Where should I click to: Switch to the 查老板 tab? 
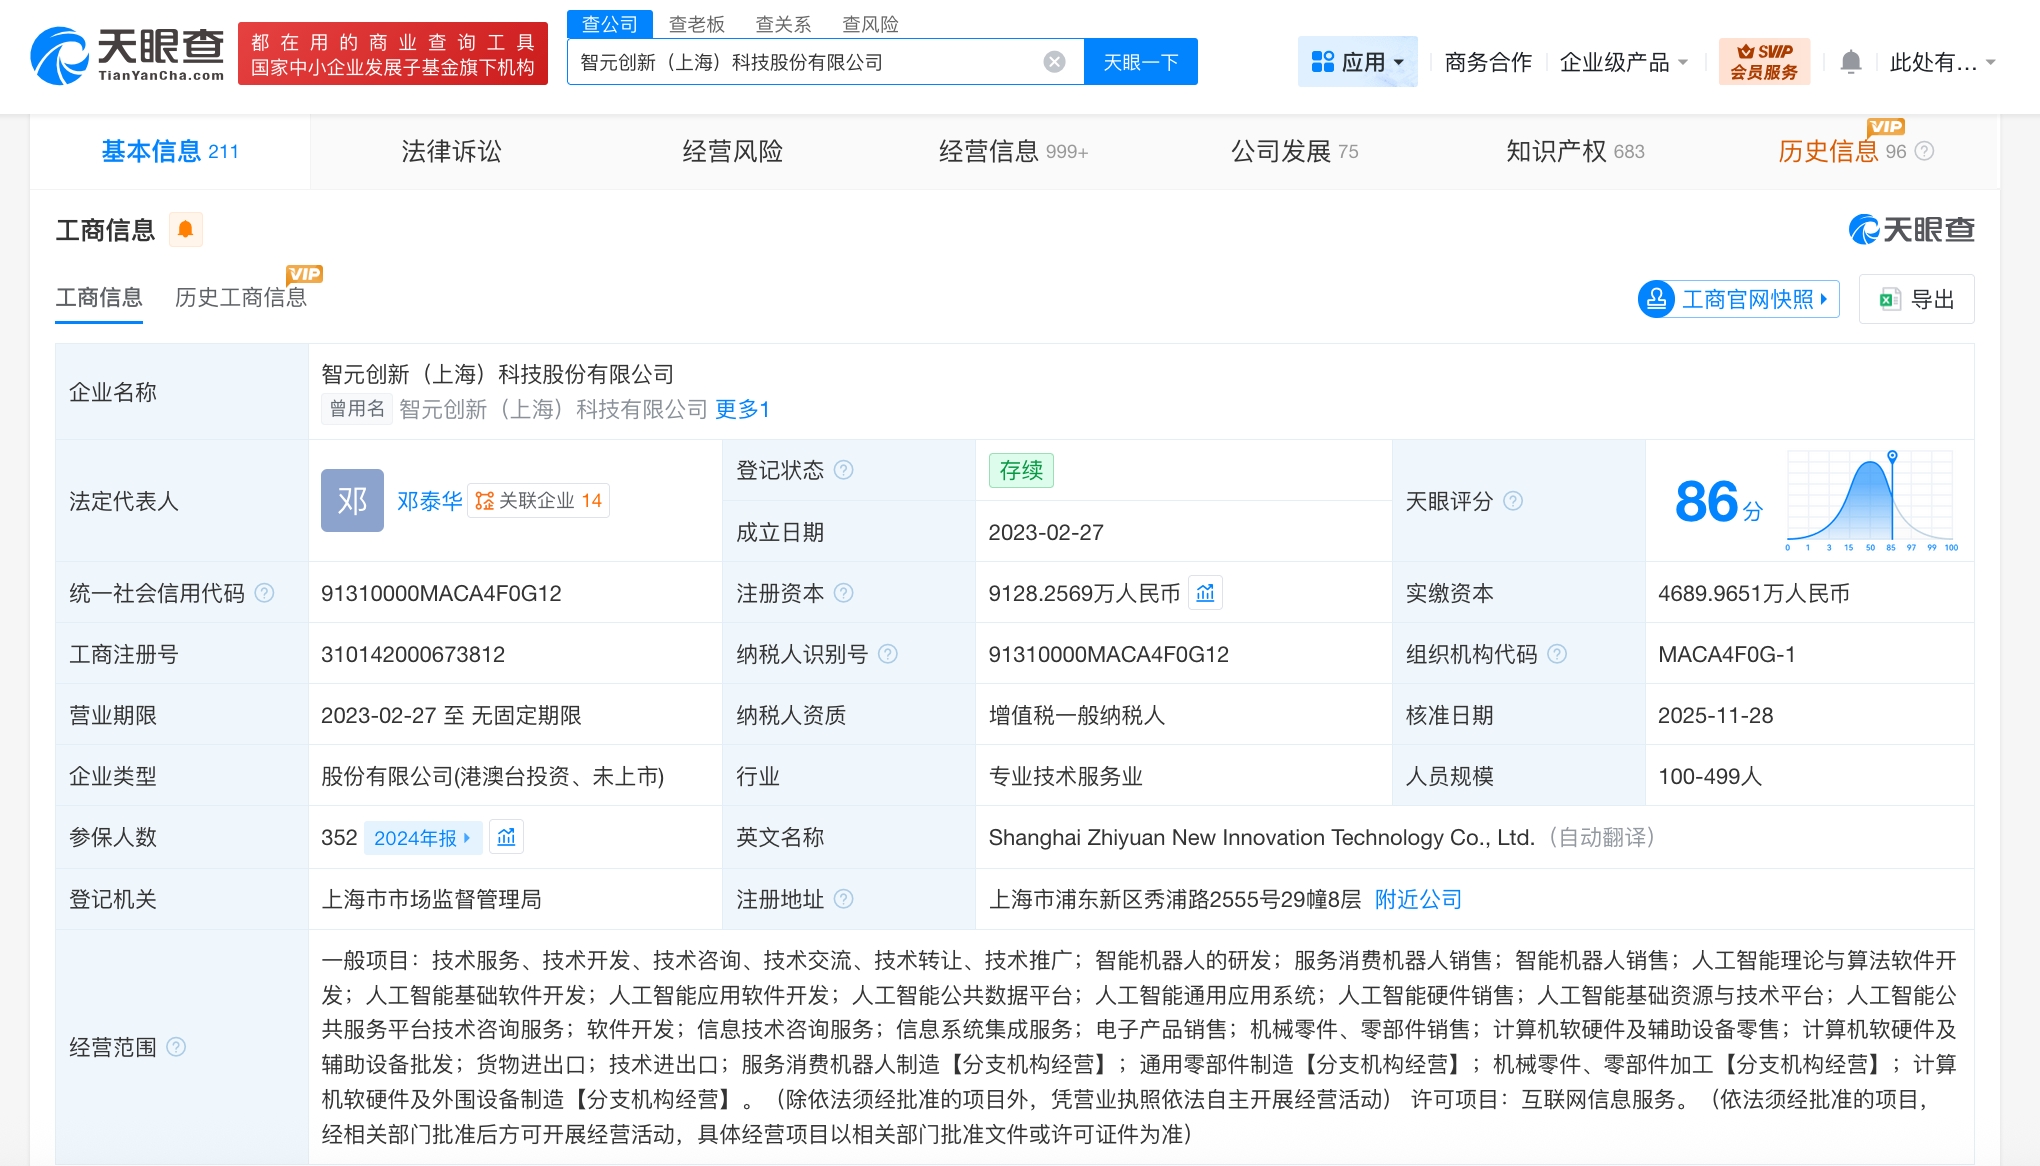click(x=697, y=23)
